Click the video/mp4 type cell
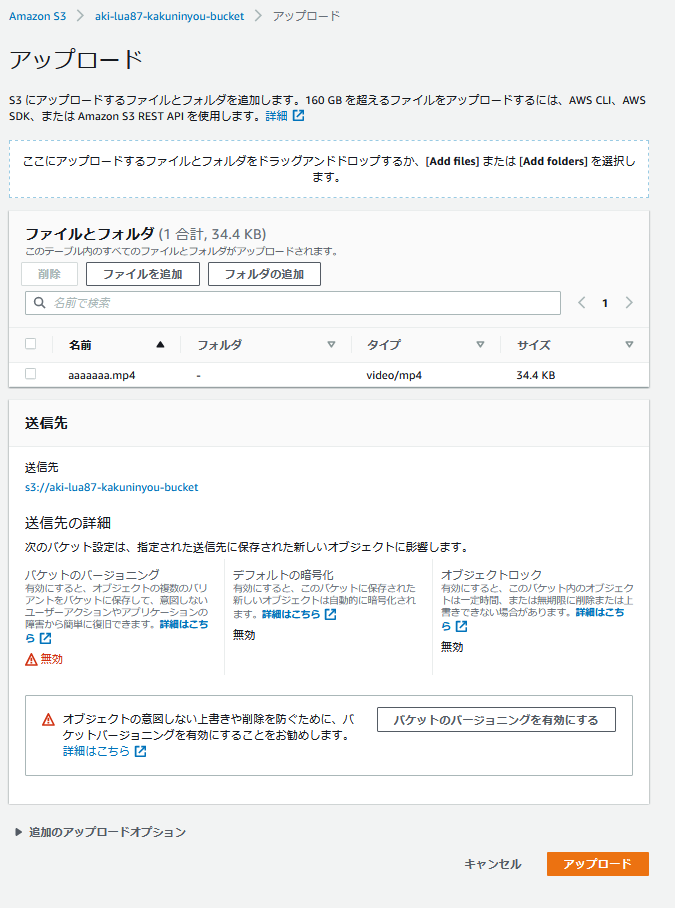This screenshot has width=675, height=908. pos(394,375)
